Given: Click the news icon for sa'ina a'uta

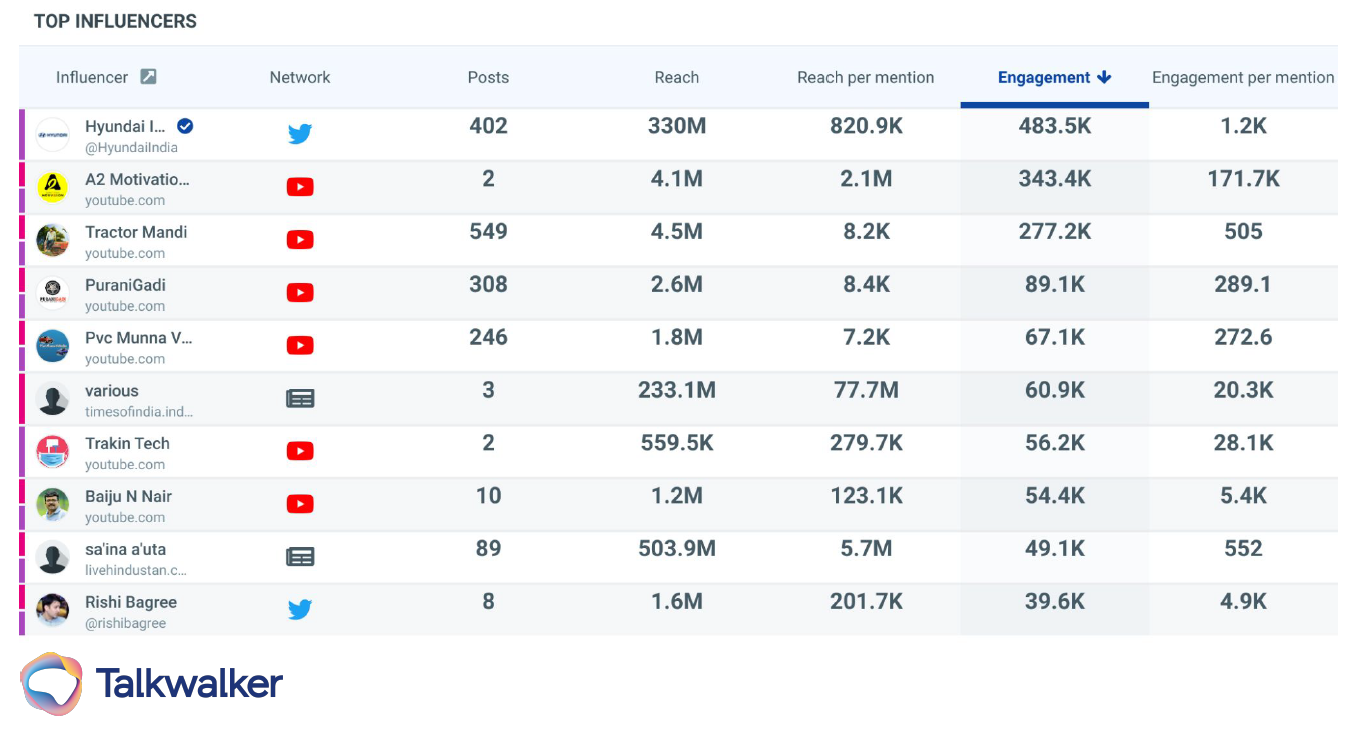Looking at the screenshot, I should (x=300, y=557).
